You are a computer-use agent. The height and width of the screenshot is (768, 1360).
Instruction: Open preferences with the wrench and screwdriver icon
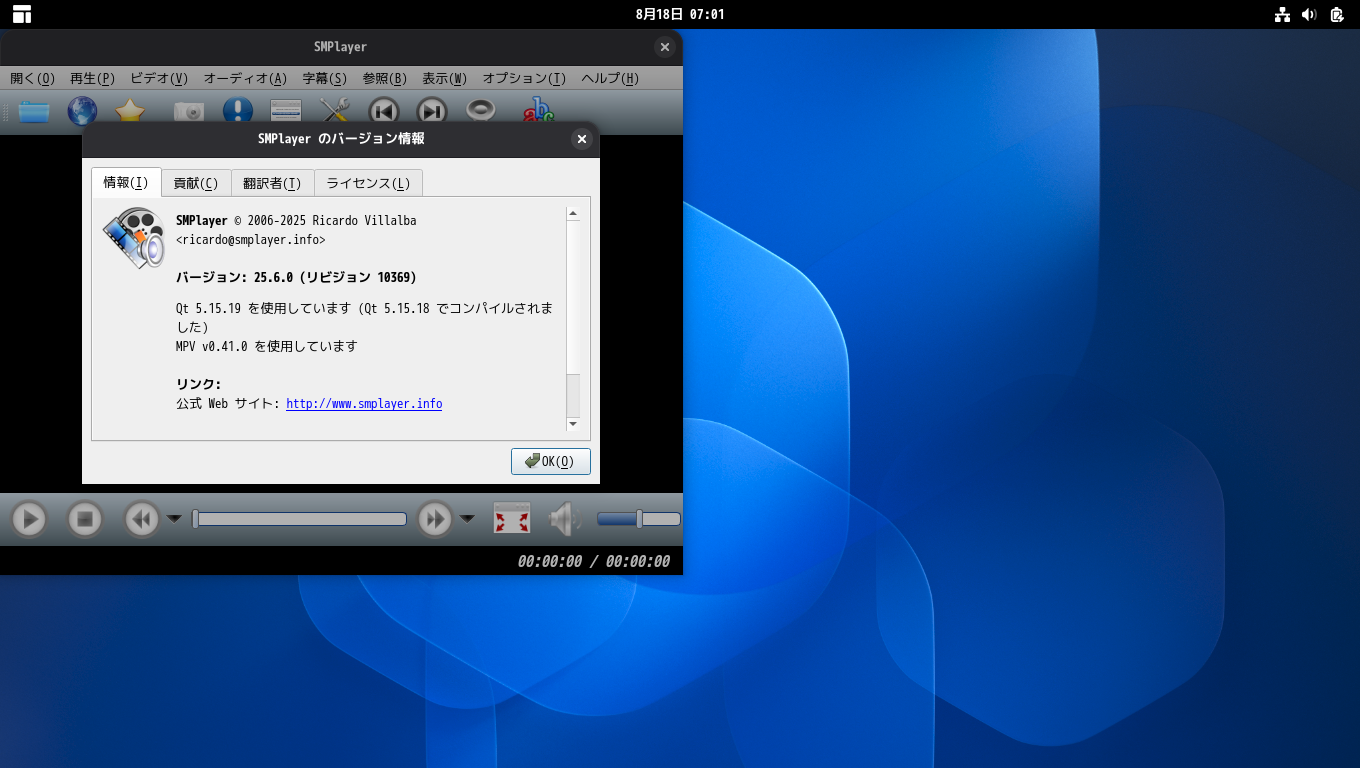point(334,110)
